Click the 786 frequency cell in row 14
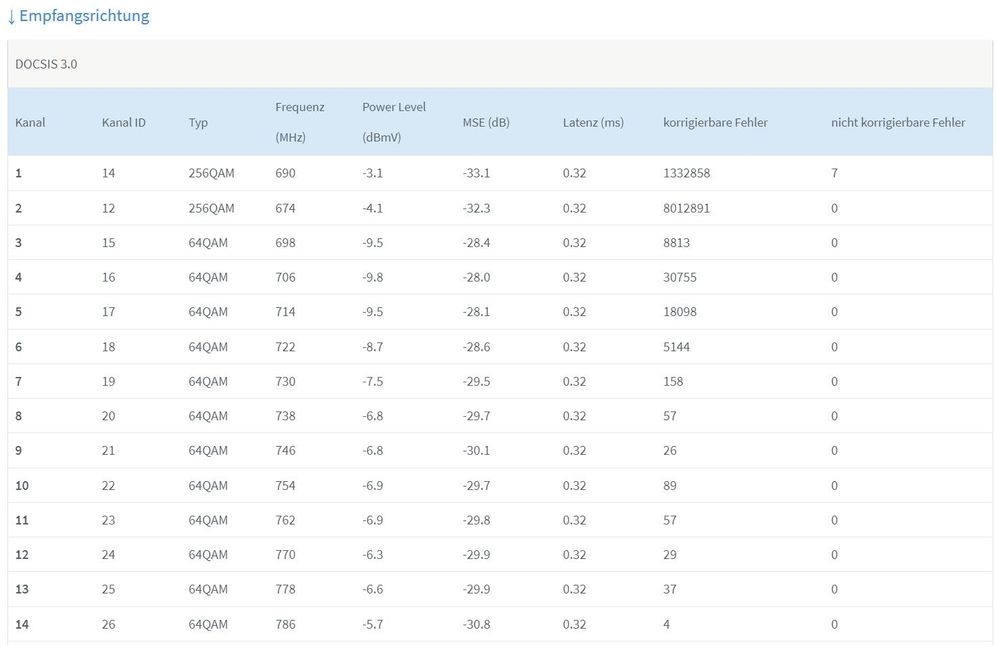998x645 pixels. click(286, 624)
